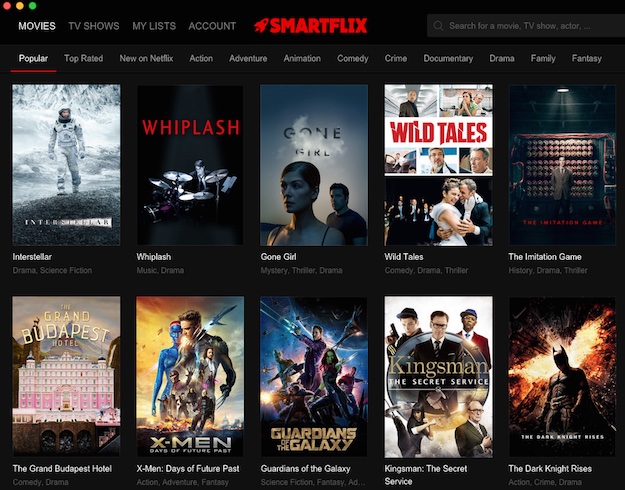Click 'Mystery, Thriller, Drama' genre text
Viewport: 625px width, 490px height.
point(301,270)
